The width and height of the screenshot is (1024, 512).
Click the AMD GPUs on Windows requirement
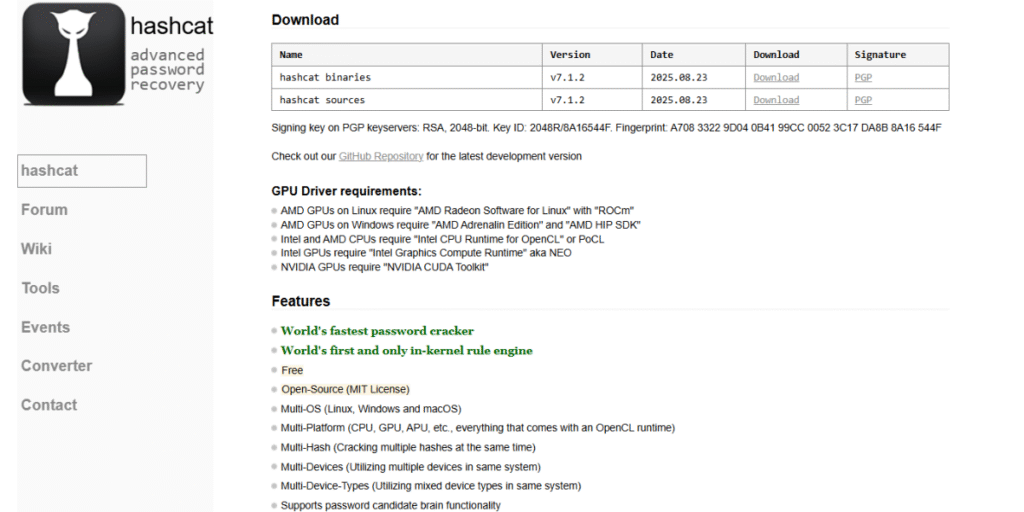coord(460,225)
